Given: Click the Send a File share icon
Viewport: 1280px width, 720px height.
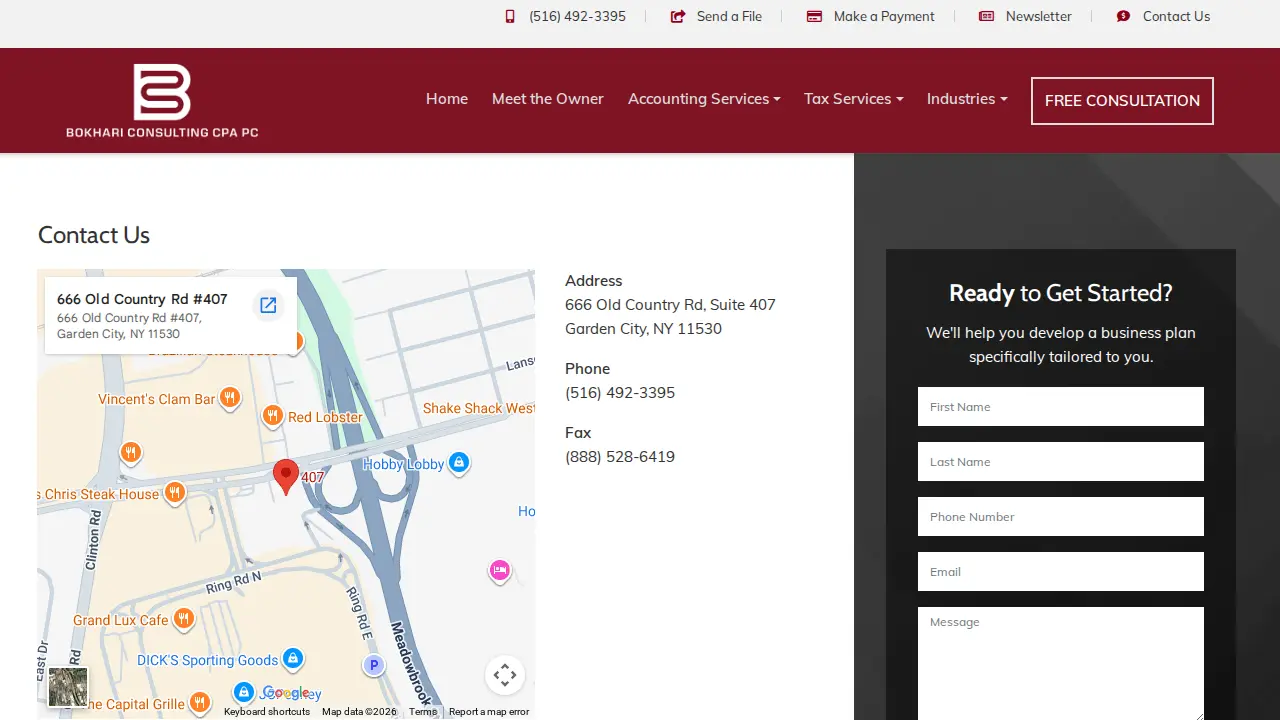Looking at the screenshot, I should pyautogui.click(x=678, y=16).
